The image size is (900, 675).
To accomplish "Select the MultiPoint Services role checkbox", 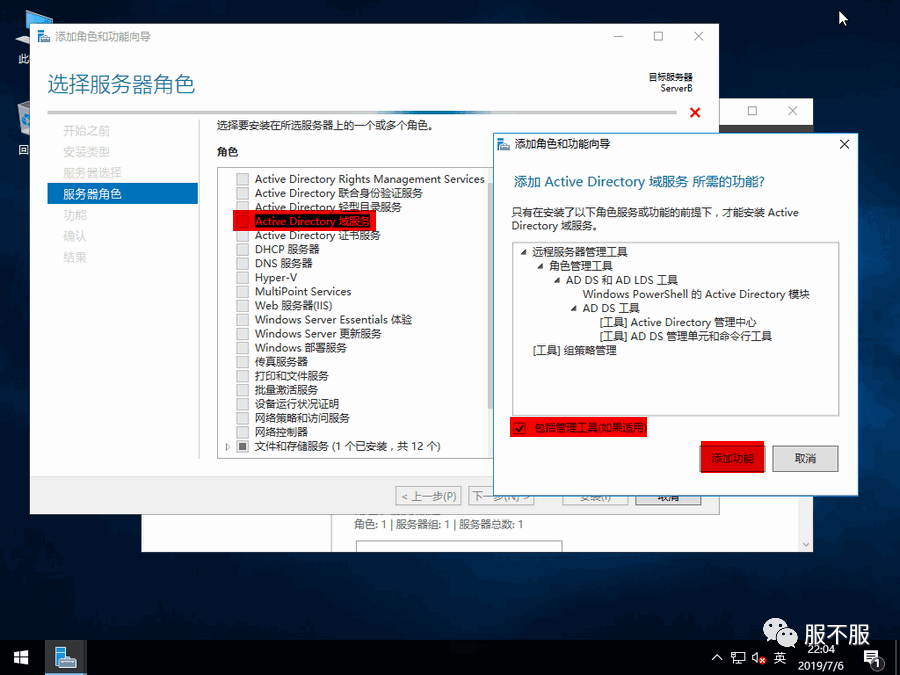I will pos(243,292).
